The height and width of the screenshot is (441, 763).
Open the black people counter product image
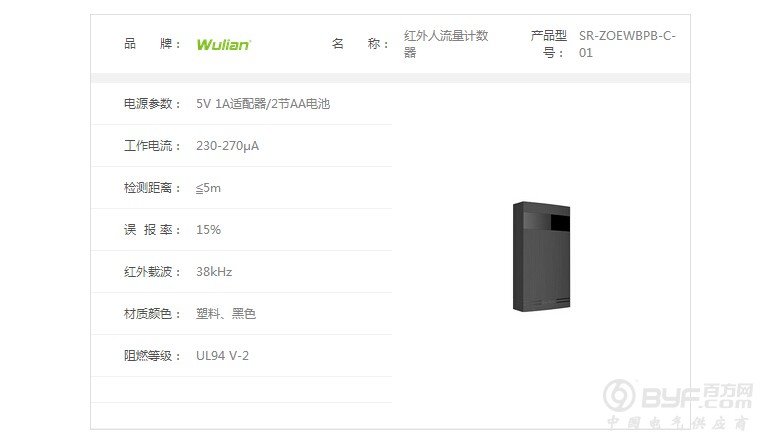tap(541, 257)
